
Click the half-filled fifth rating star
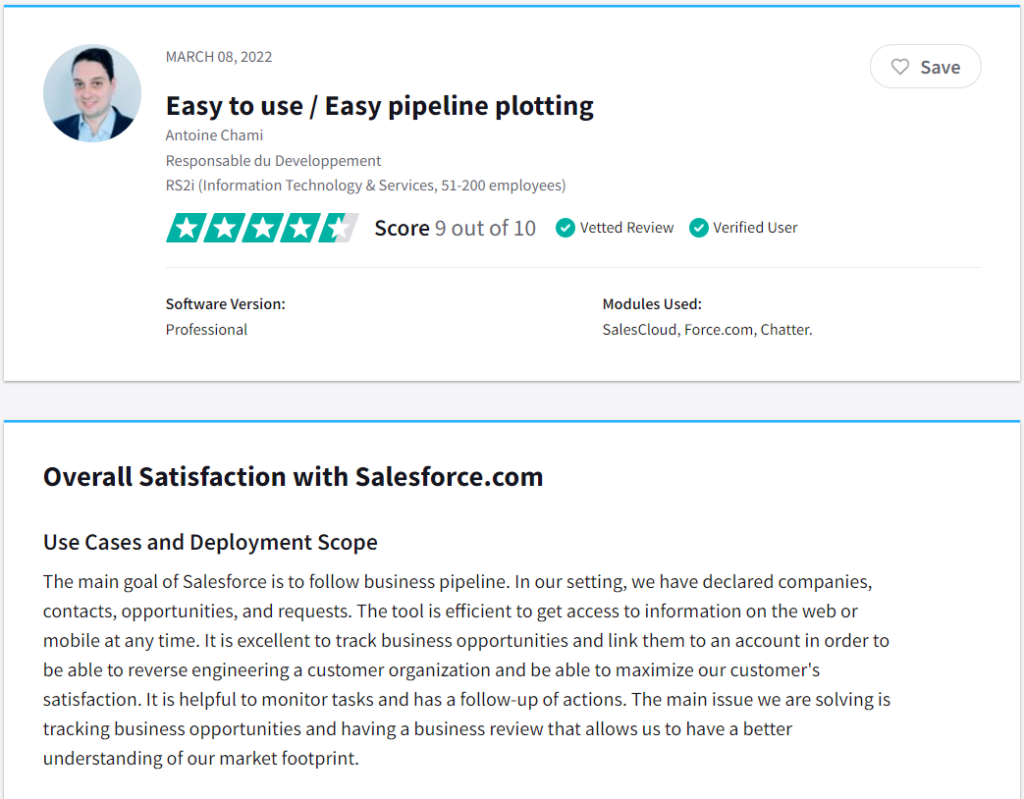338,228
